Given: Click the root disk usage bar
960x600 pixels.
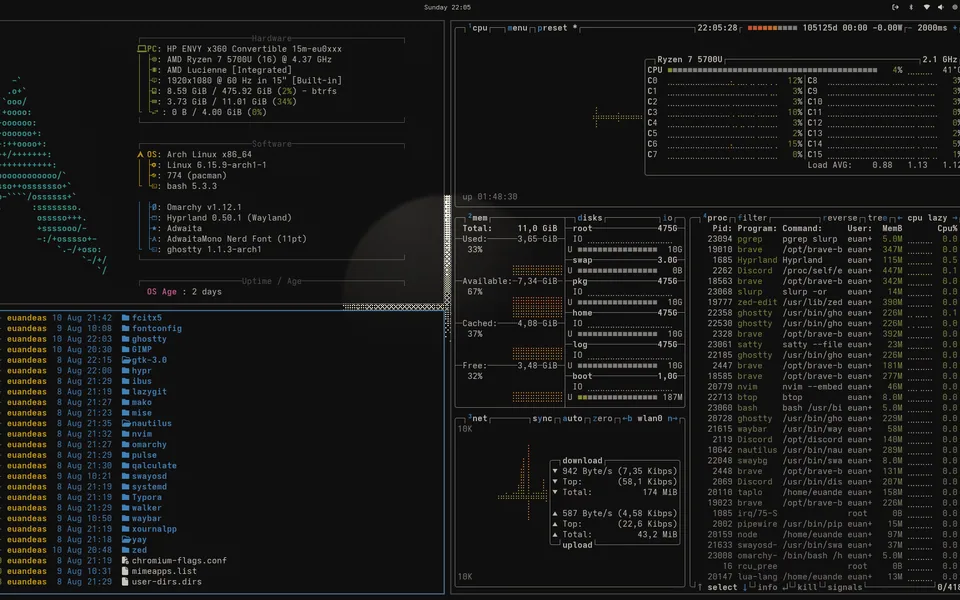Looking at the screenshot, I should click(617, 249).
